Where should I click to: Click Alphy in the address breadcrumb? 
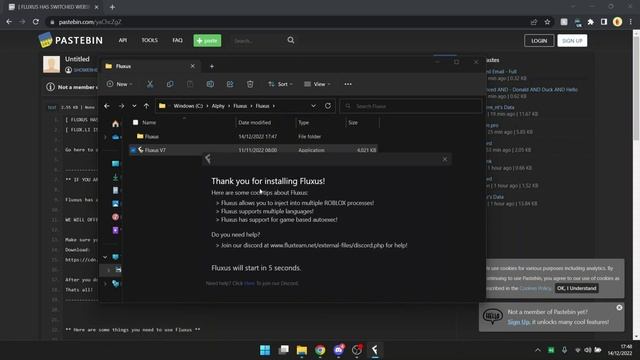tap(218, 106)
